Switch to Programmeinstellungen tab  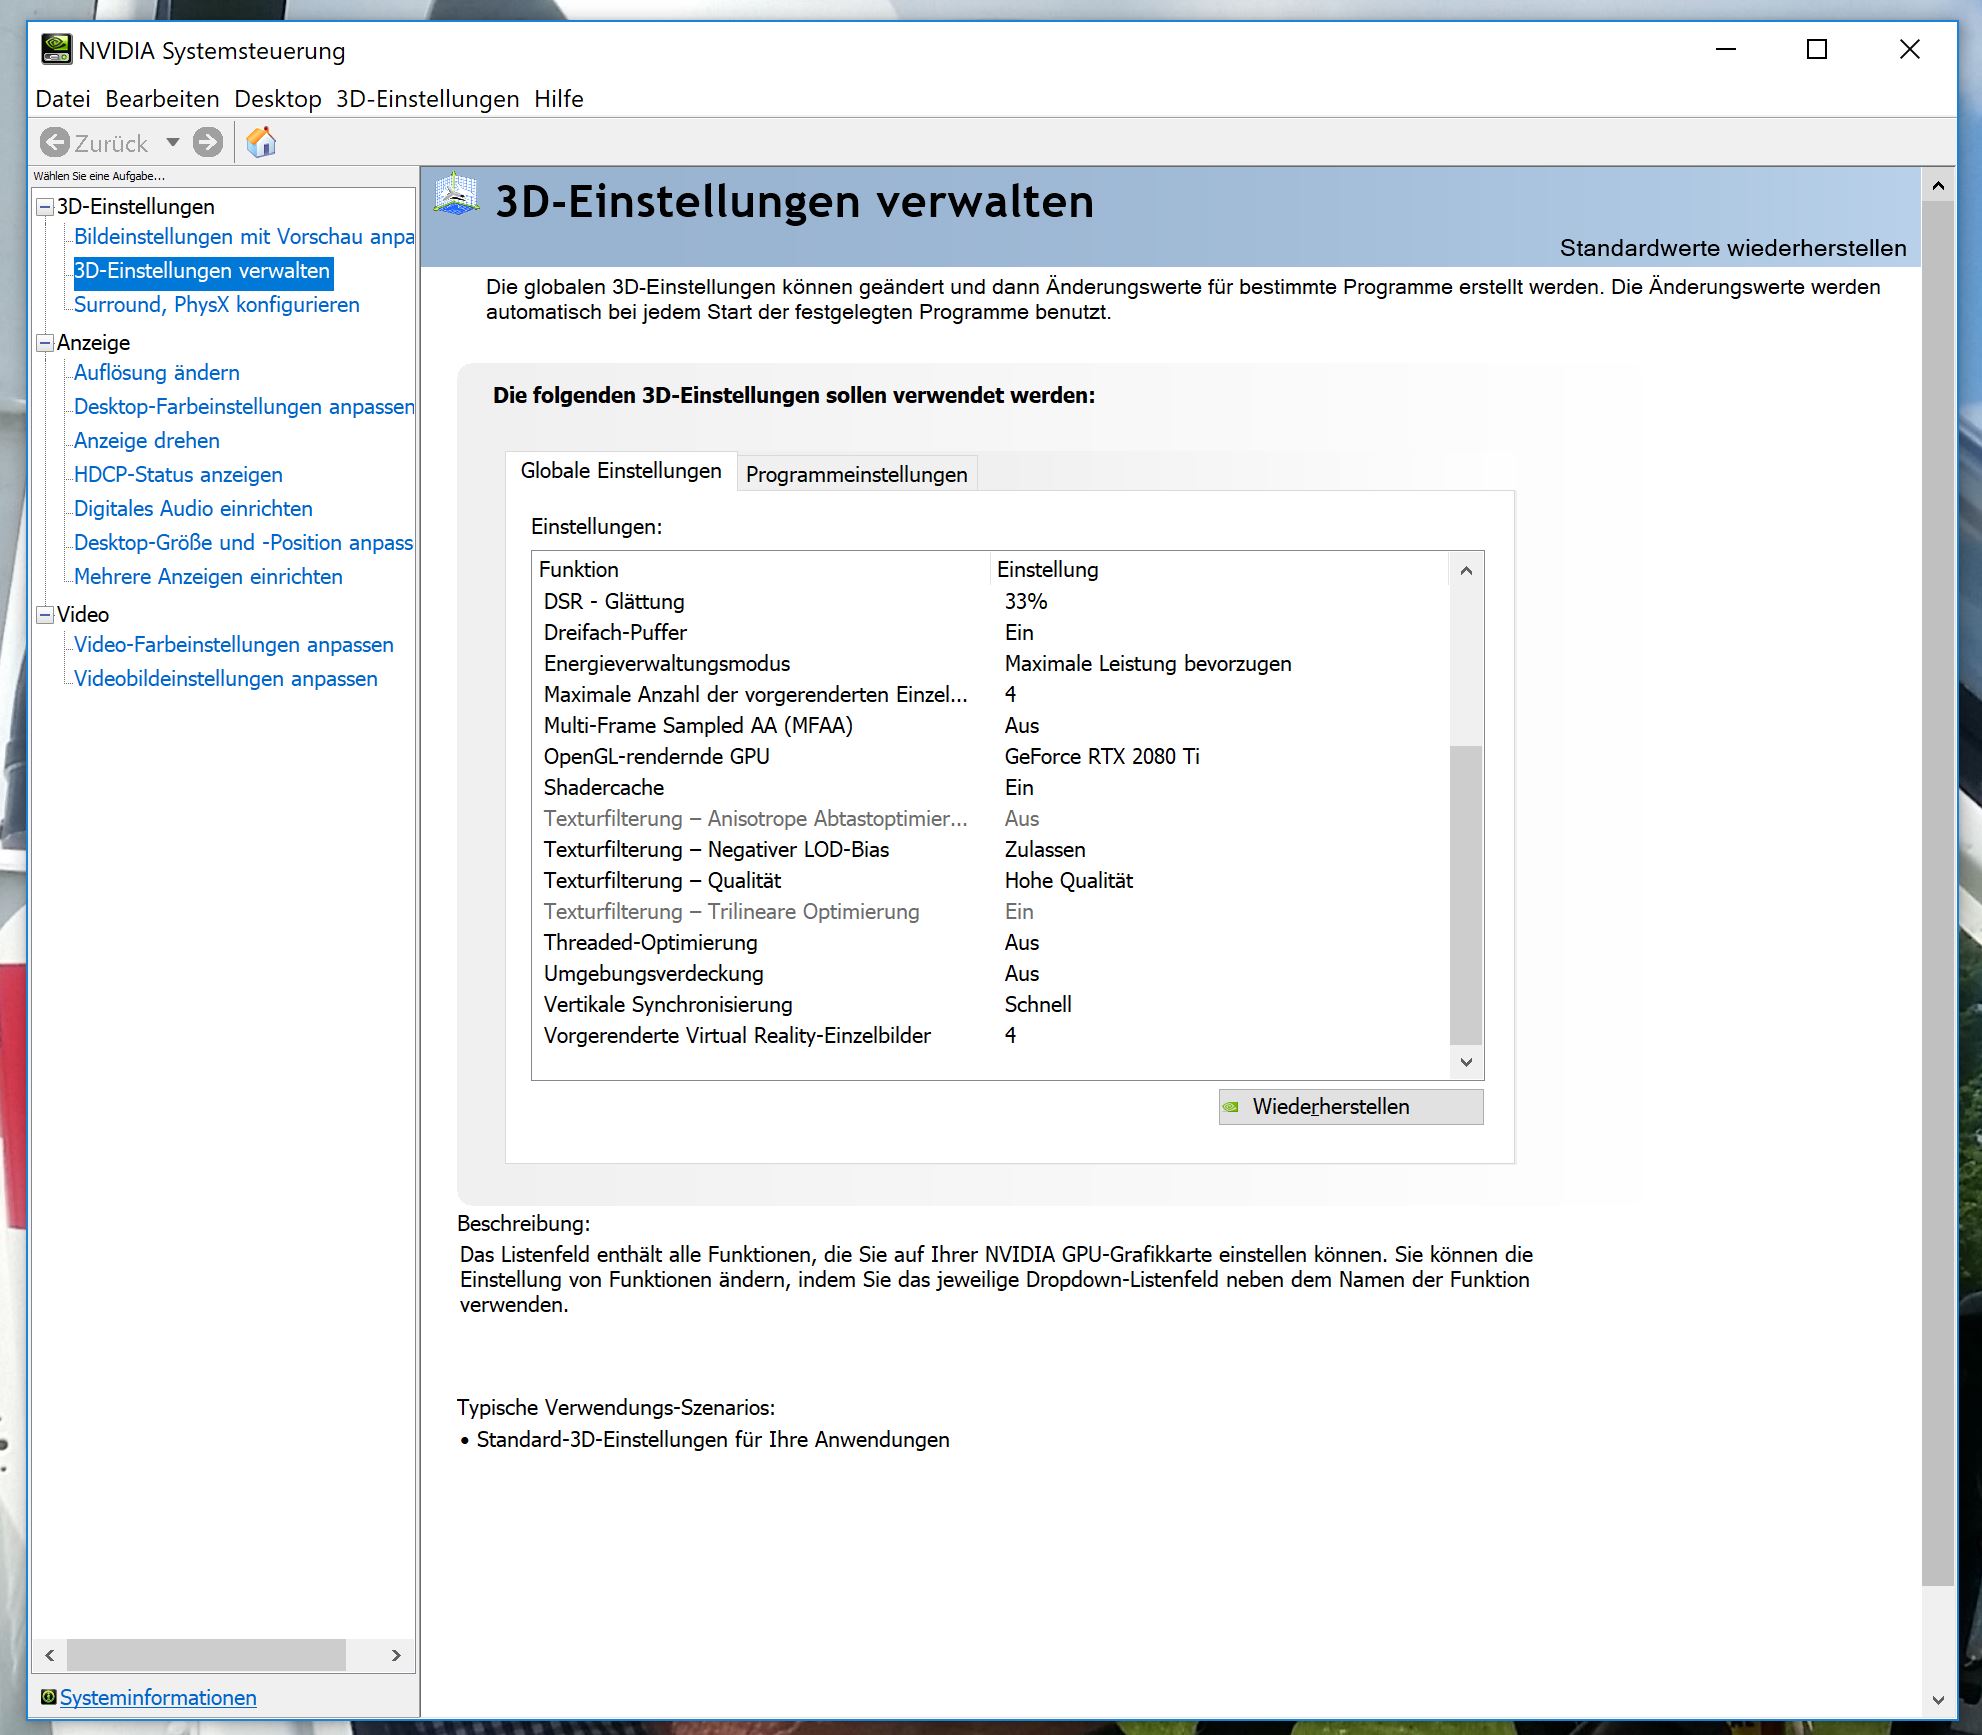click(x=857, y=474)
